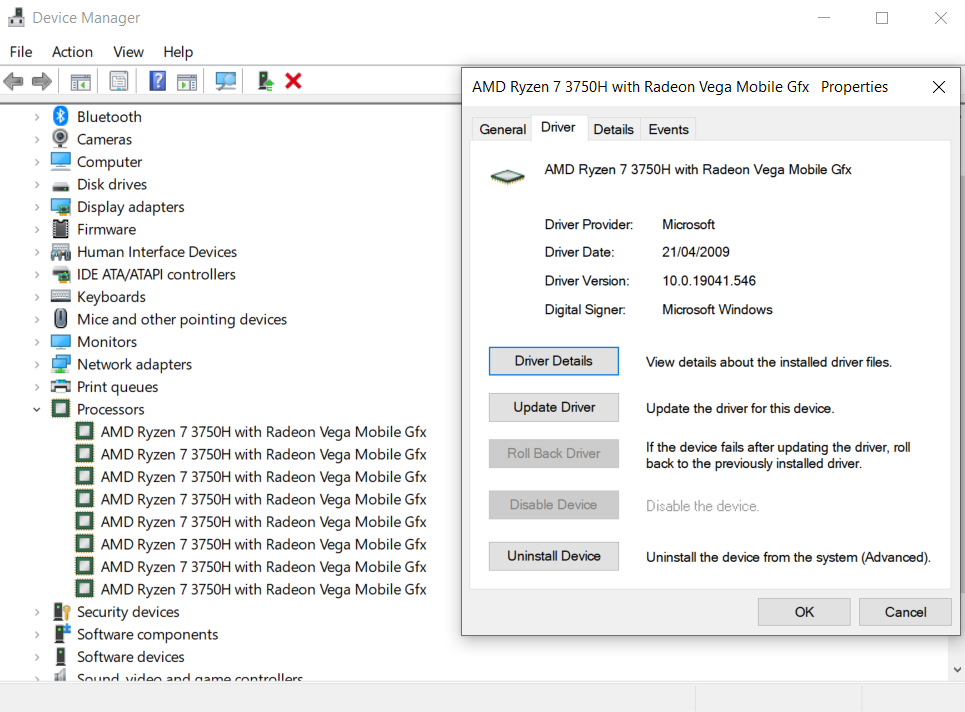Click the processor chip icon in Properties dialog
The image size is (965, 712).
click(x=507, y=177)
